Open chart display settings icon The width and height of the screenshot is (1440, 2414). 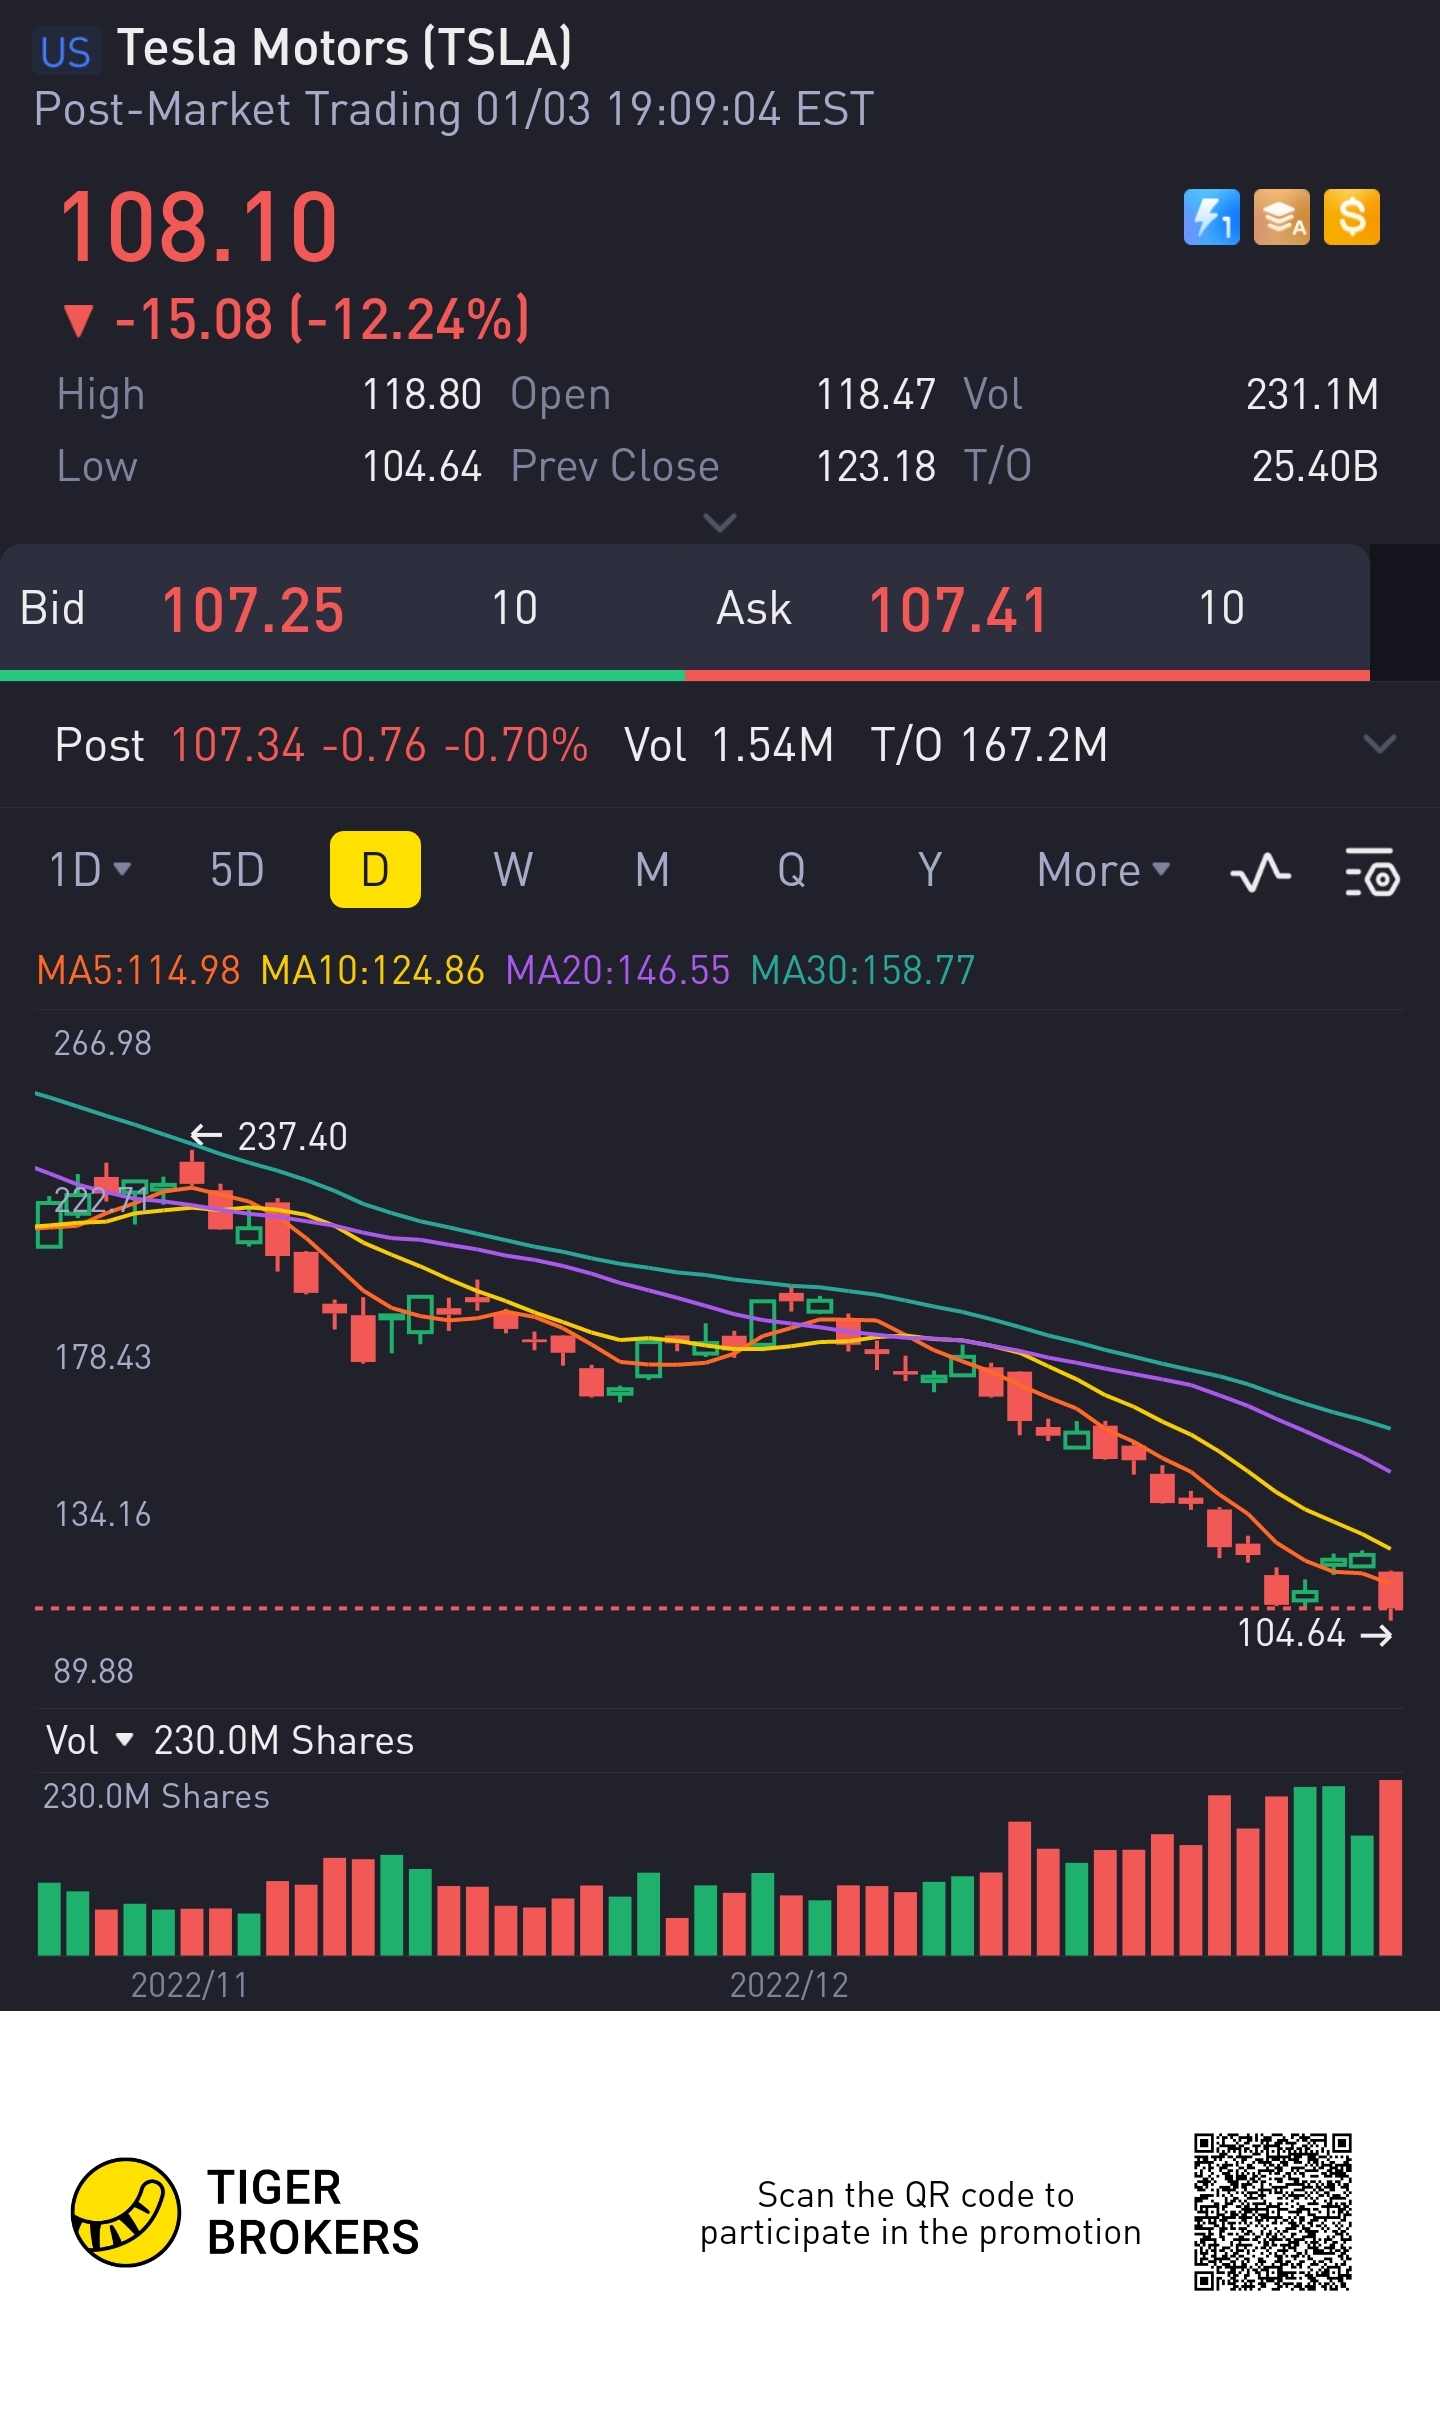1372,872
